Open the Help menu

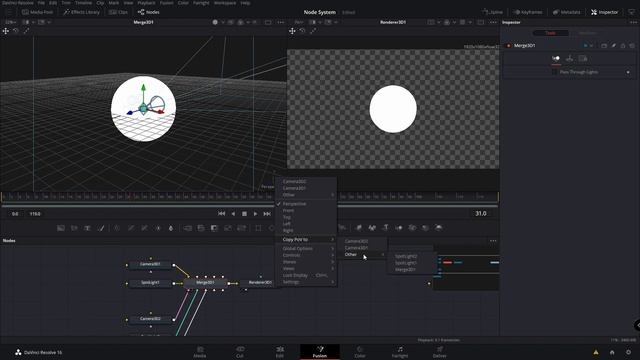pos(245,3)
